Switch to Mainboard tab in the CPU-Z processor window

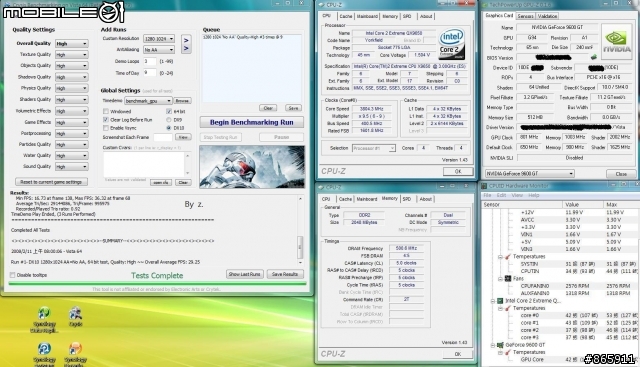367,16
